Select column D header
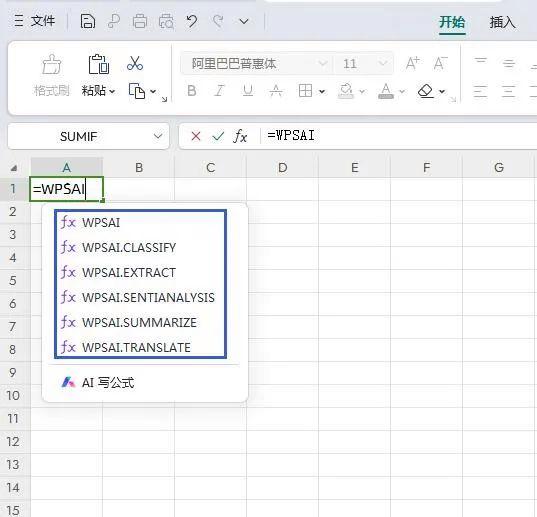The image size is (537, 517). (283, 167)
